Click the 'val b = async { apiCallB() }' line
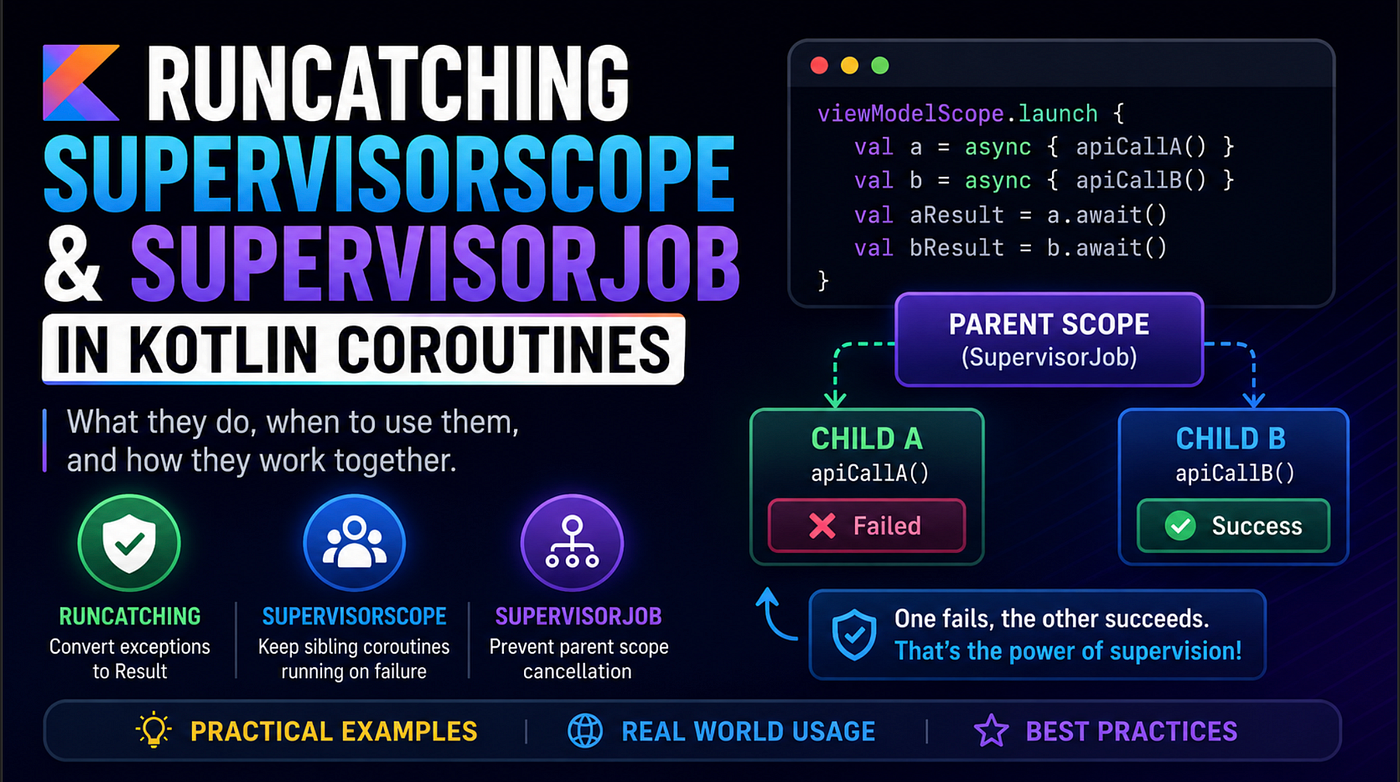Viewport: 1400px width, 782px height. pos(1045,181)
